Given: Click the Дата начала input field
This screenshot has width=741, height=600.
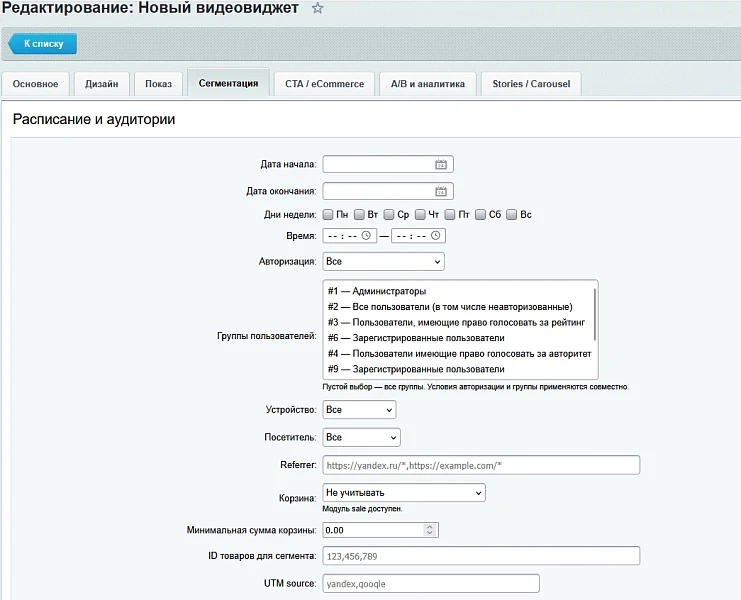Looking at the screenshot, I should click(x=388, y=164).
